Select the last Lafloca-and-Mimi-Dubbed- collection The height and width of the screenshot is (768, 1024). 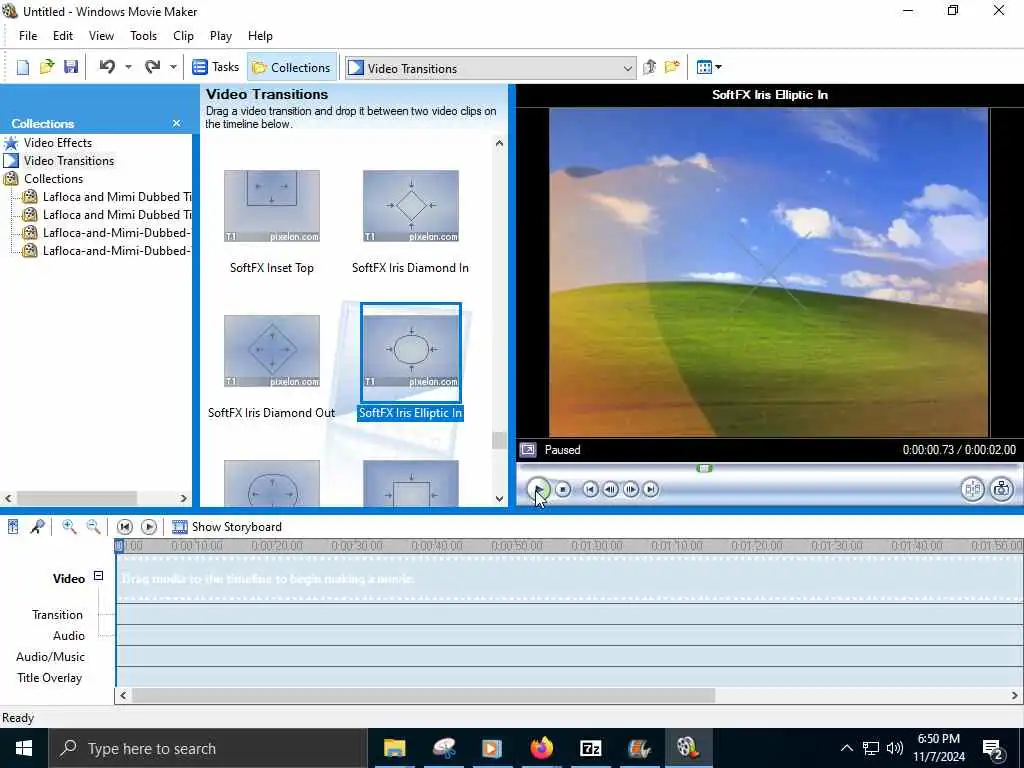coord(116,251)
